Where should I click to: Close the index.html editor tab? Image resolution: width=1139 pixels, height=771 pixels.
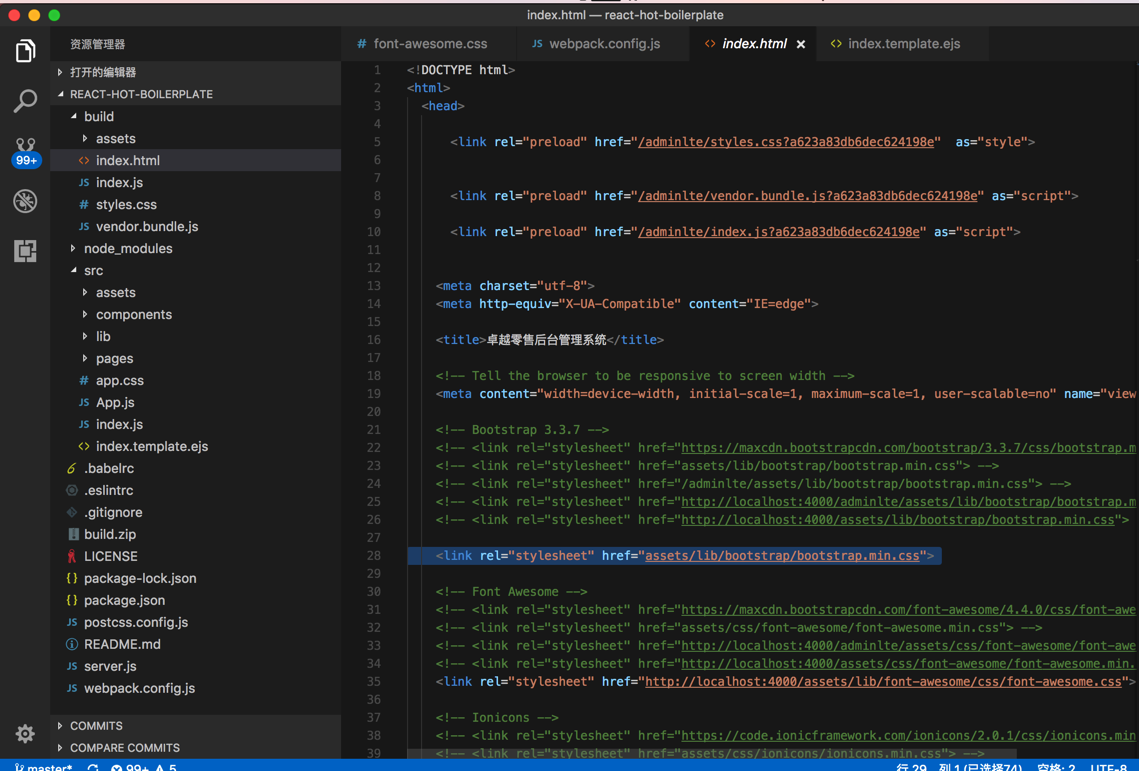pos(801,44)
